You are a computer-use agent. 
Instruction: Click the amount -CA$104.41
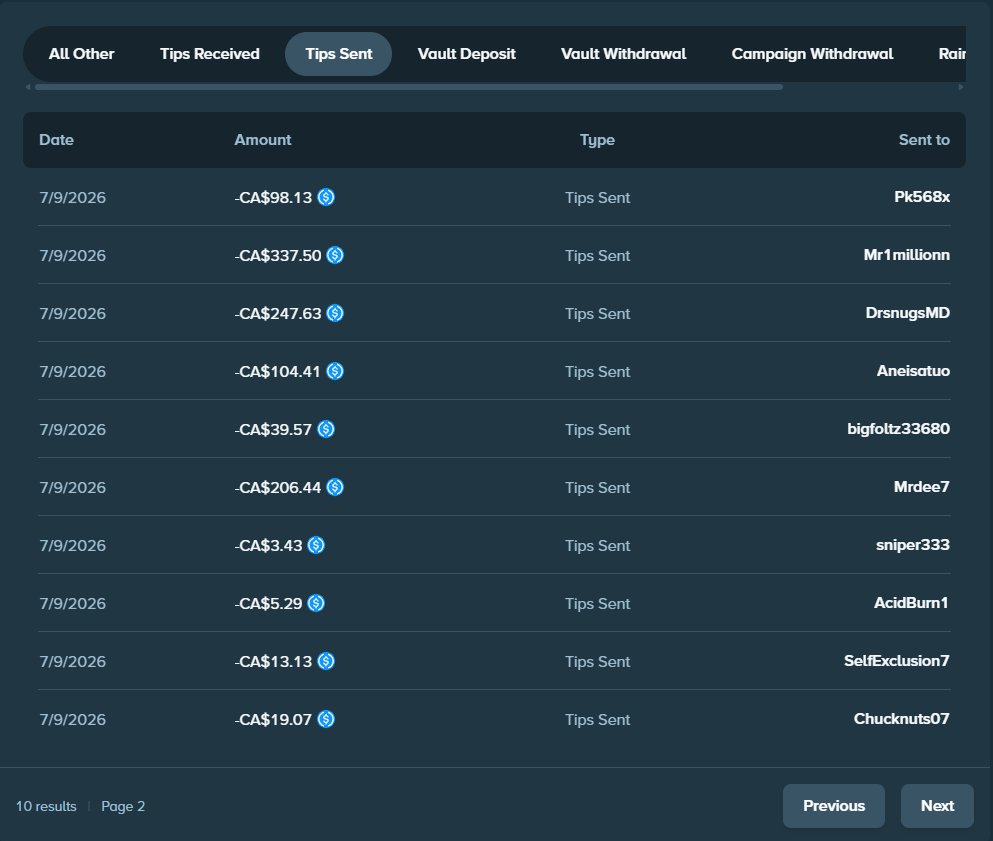coord(278,371)
